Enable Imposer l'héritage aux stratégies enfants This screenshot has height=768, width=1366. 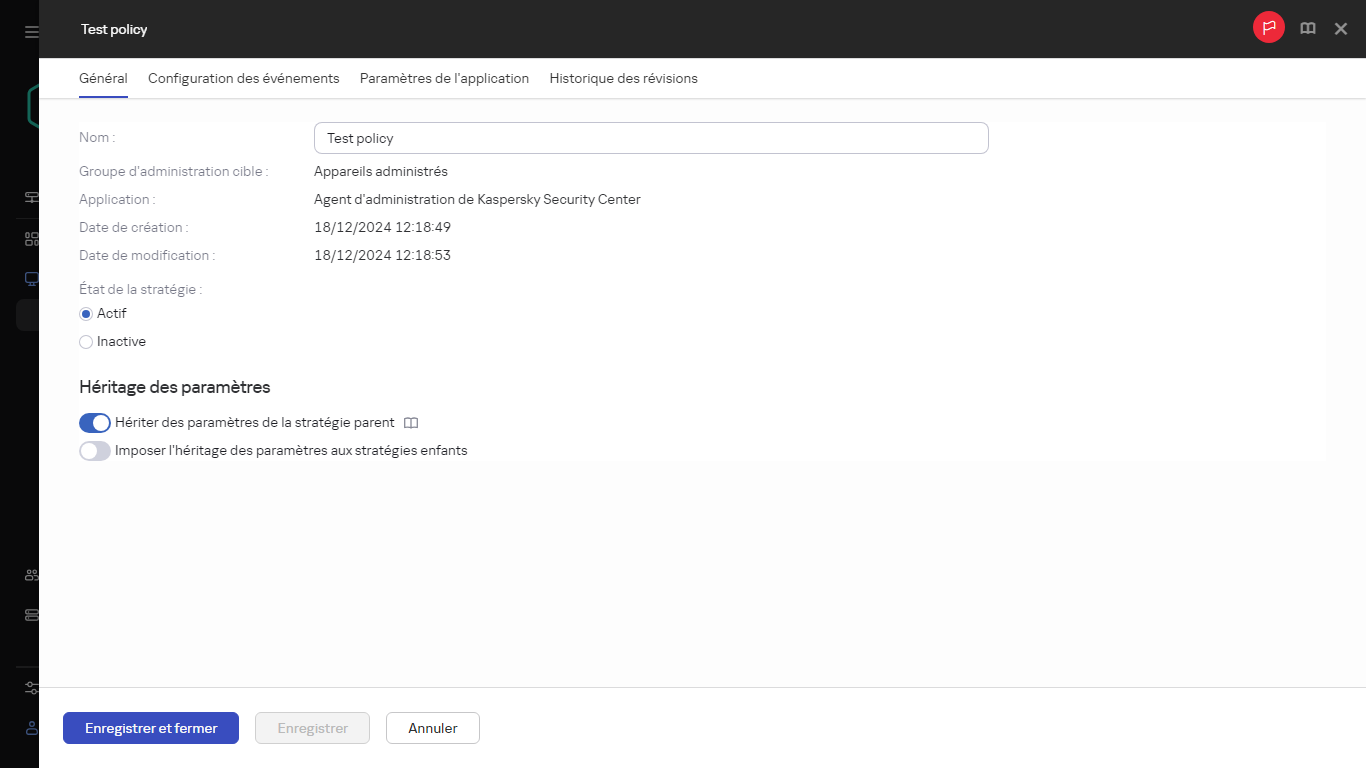click(95, 451)
